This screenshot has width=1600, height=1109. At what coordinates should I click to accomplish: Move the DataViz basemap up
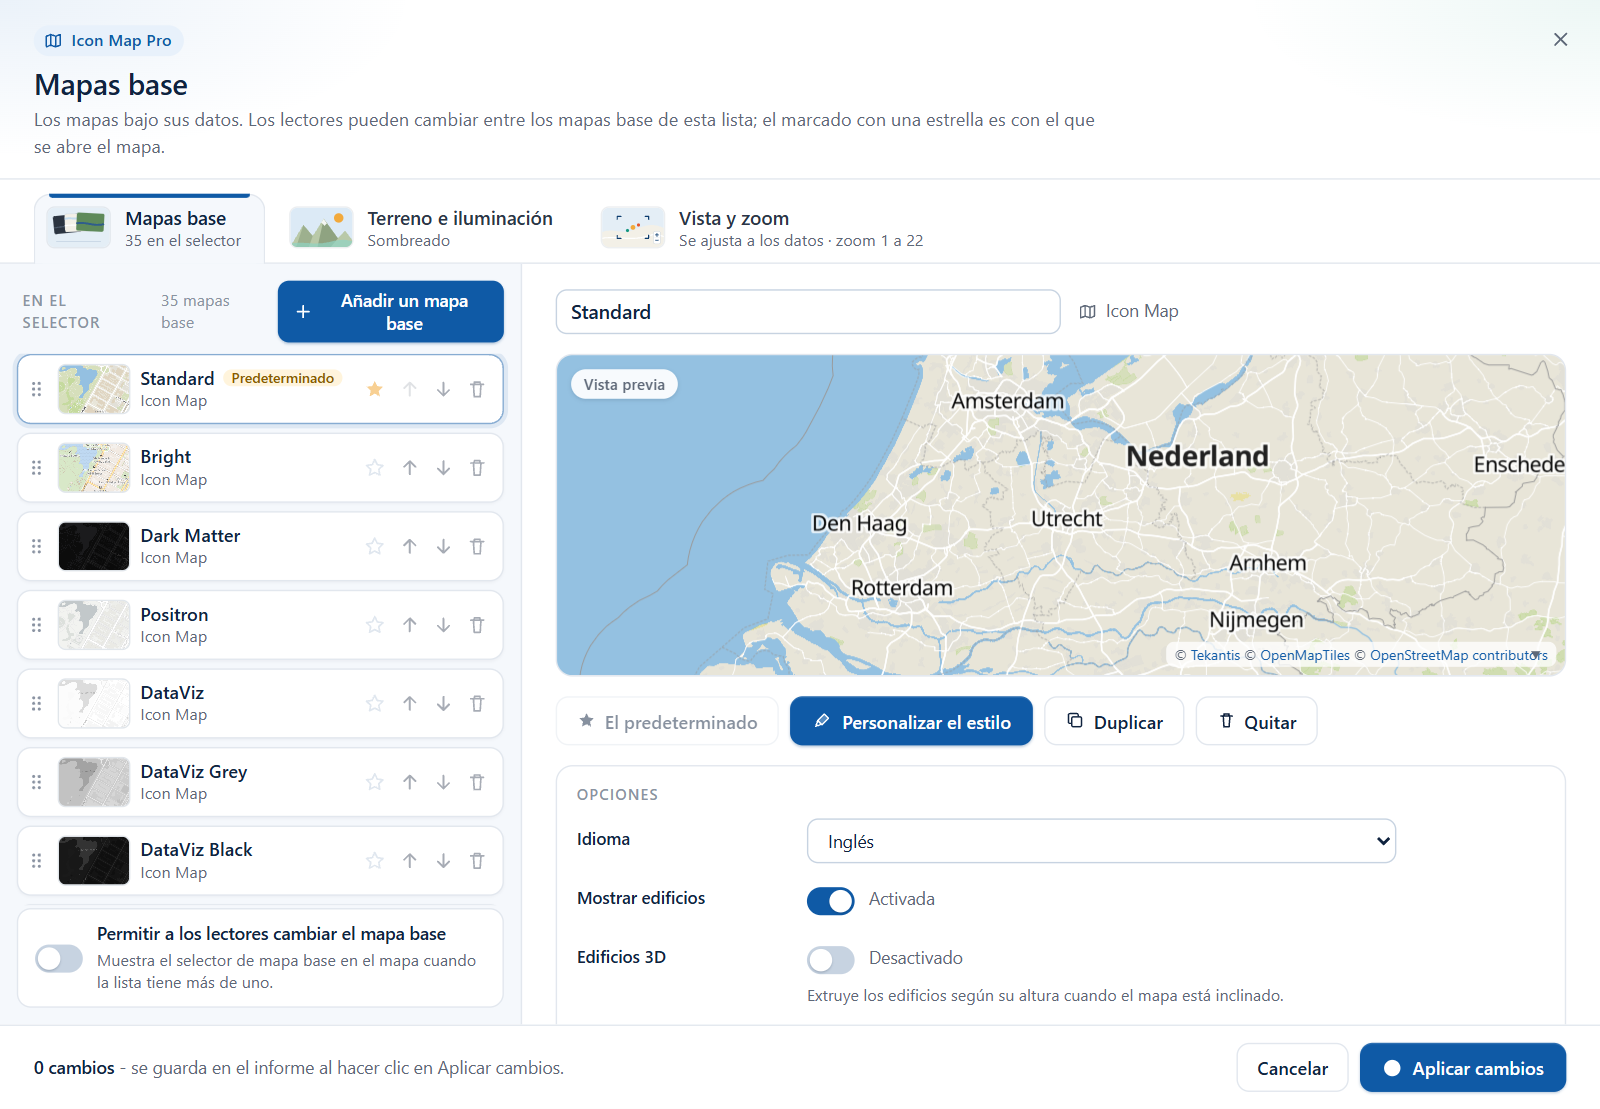click(x=410, y=703)
